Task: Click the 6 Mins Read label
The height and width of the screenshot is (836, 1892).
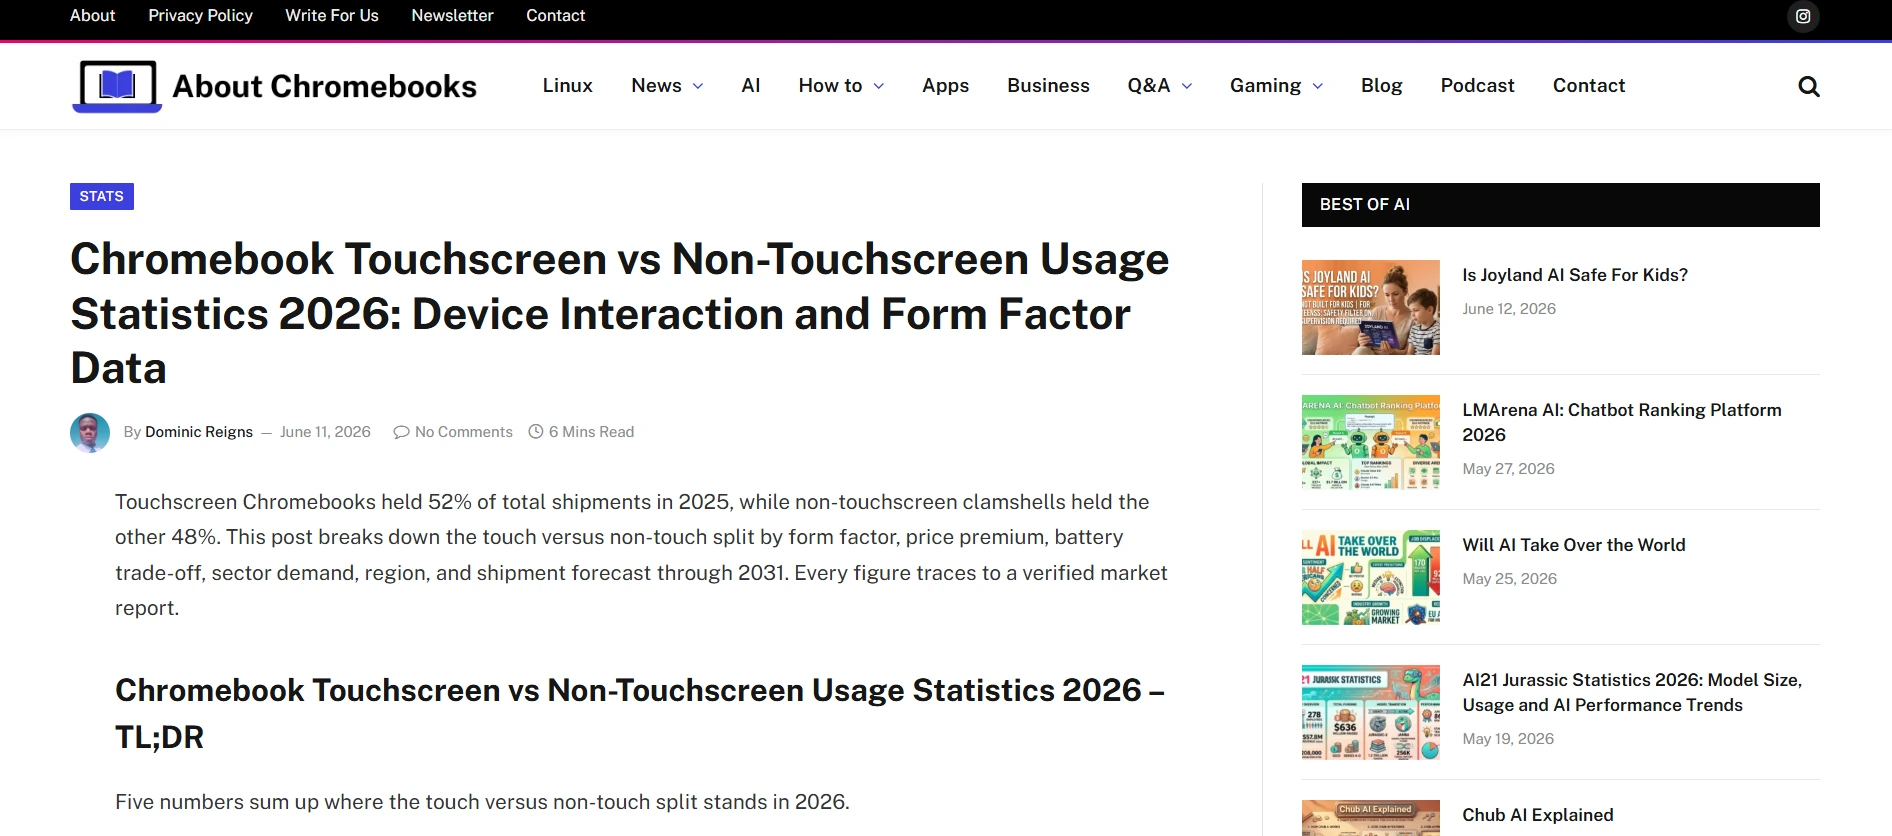Action: 591,432
